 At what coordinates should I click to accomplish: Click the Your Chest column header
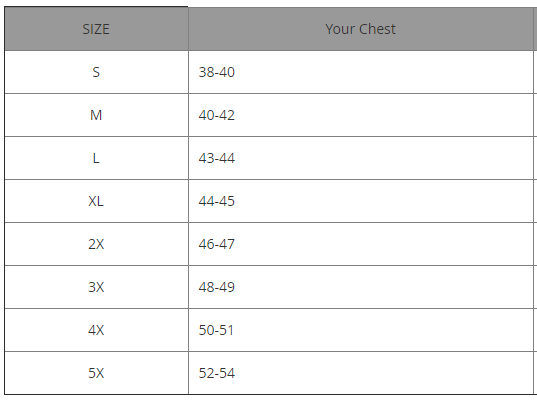(x=361, y=29)
